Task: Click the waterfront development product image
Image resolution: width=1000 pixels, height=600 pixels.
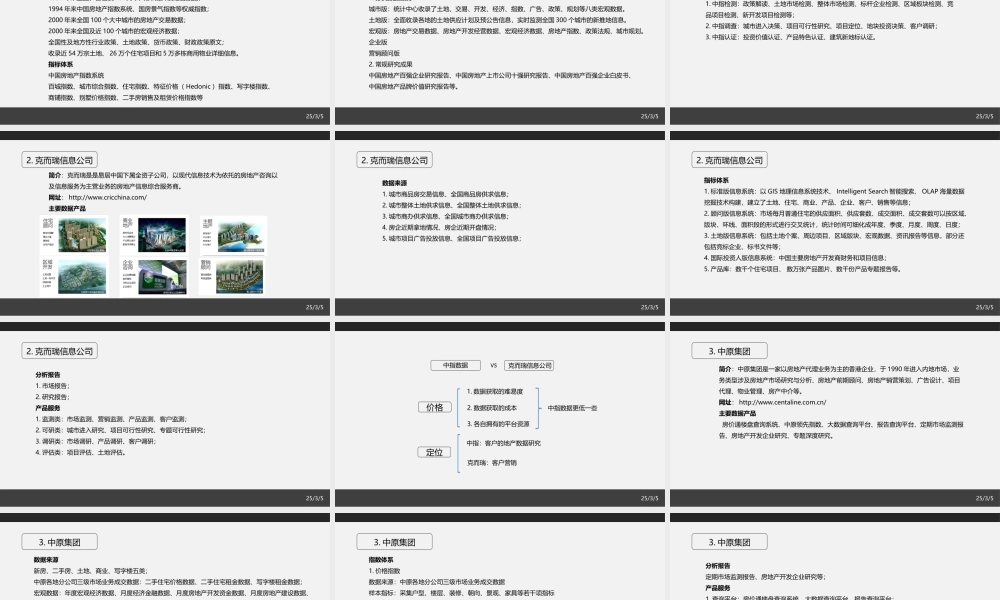Action: (240, 235)
